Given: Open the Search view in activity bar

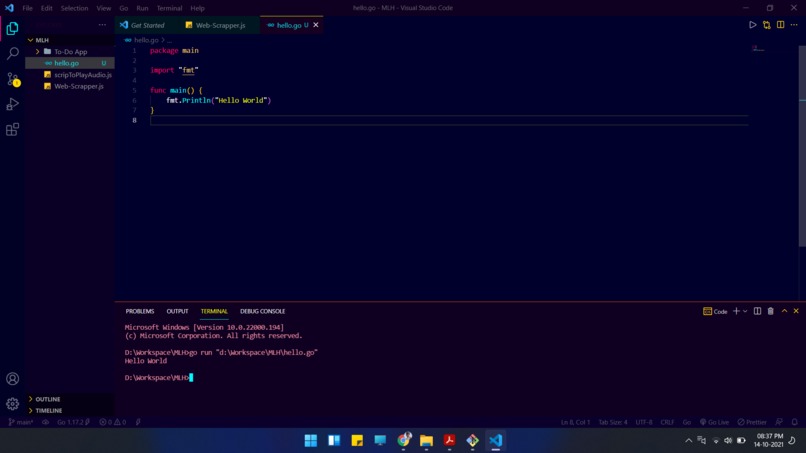Looking at the screenshot, I should click(12, 53).
